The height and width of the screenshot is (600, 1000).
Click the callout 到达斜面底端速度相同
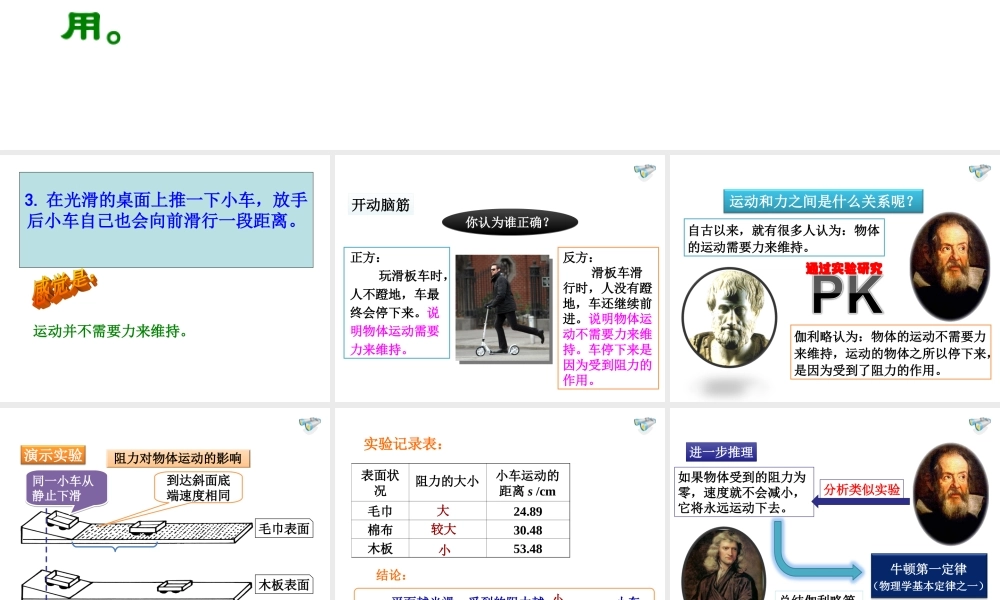click(x=198, y=487)
